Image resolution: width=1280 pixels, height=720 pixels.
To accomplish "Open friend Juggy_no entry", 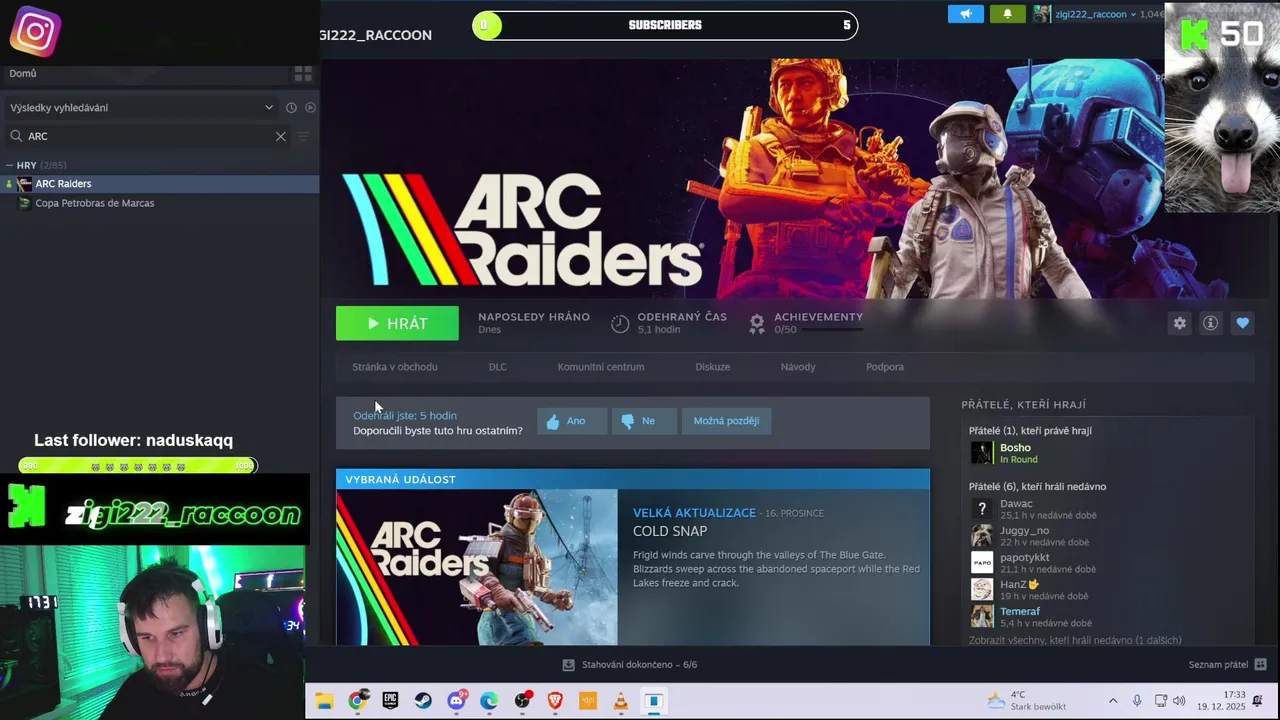I will click(x=1024, y=531).
